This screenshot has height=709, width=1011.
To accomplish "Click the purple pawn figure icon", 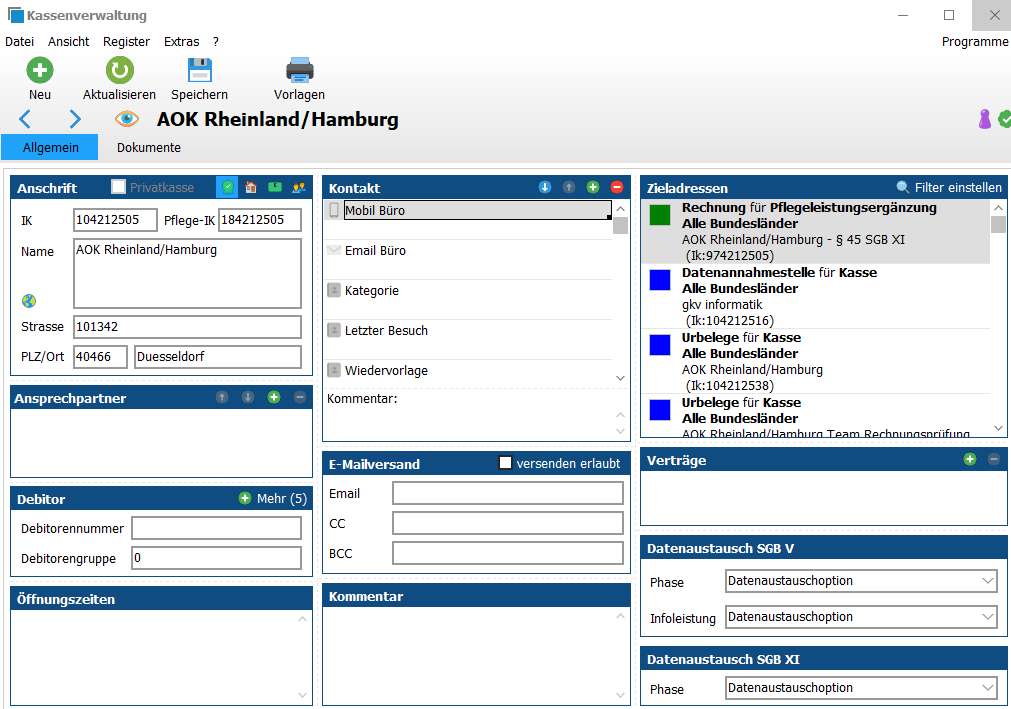I will (x=984, y=119).
